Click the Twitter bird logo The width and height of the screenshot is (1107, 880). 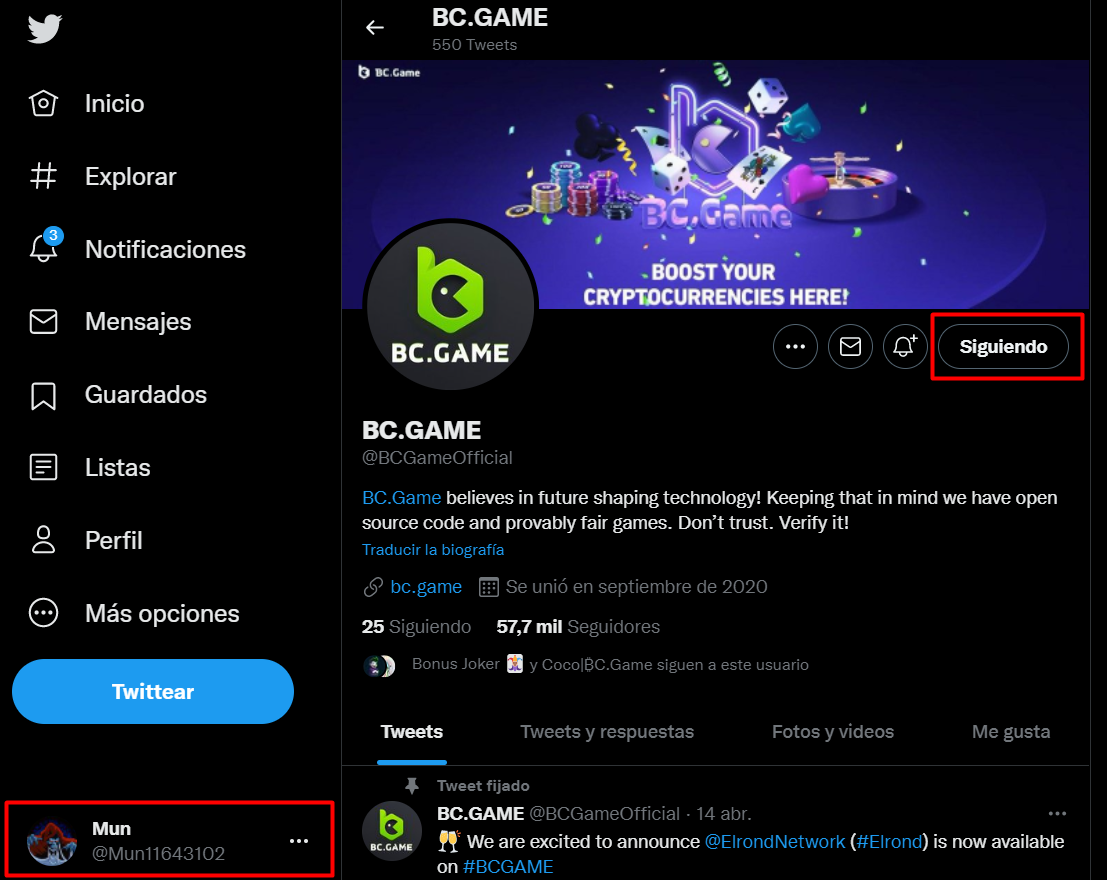(x=45, y=29)
